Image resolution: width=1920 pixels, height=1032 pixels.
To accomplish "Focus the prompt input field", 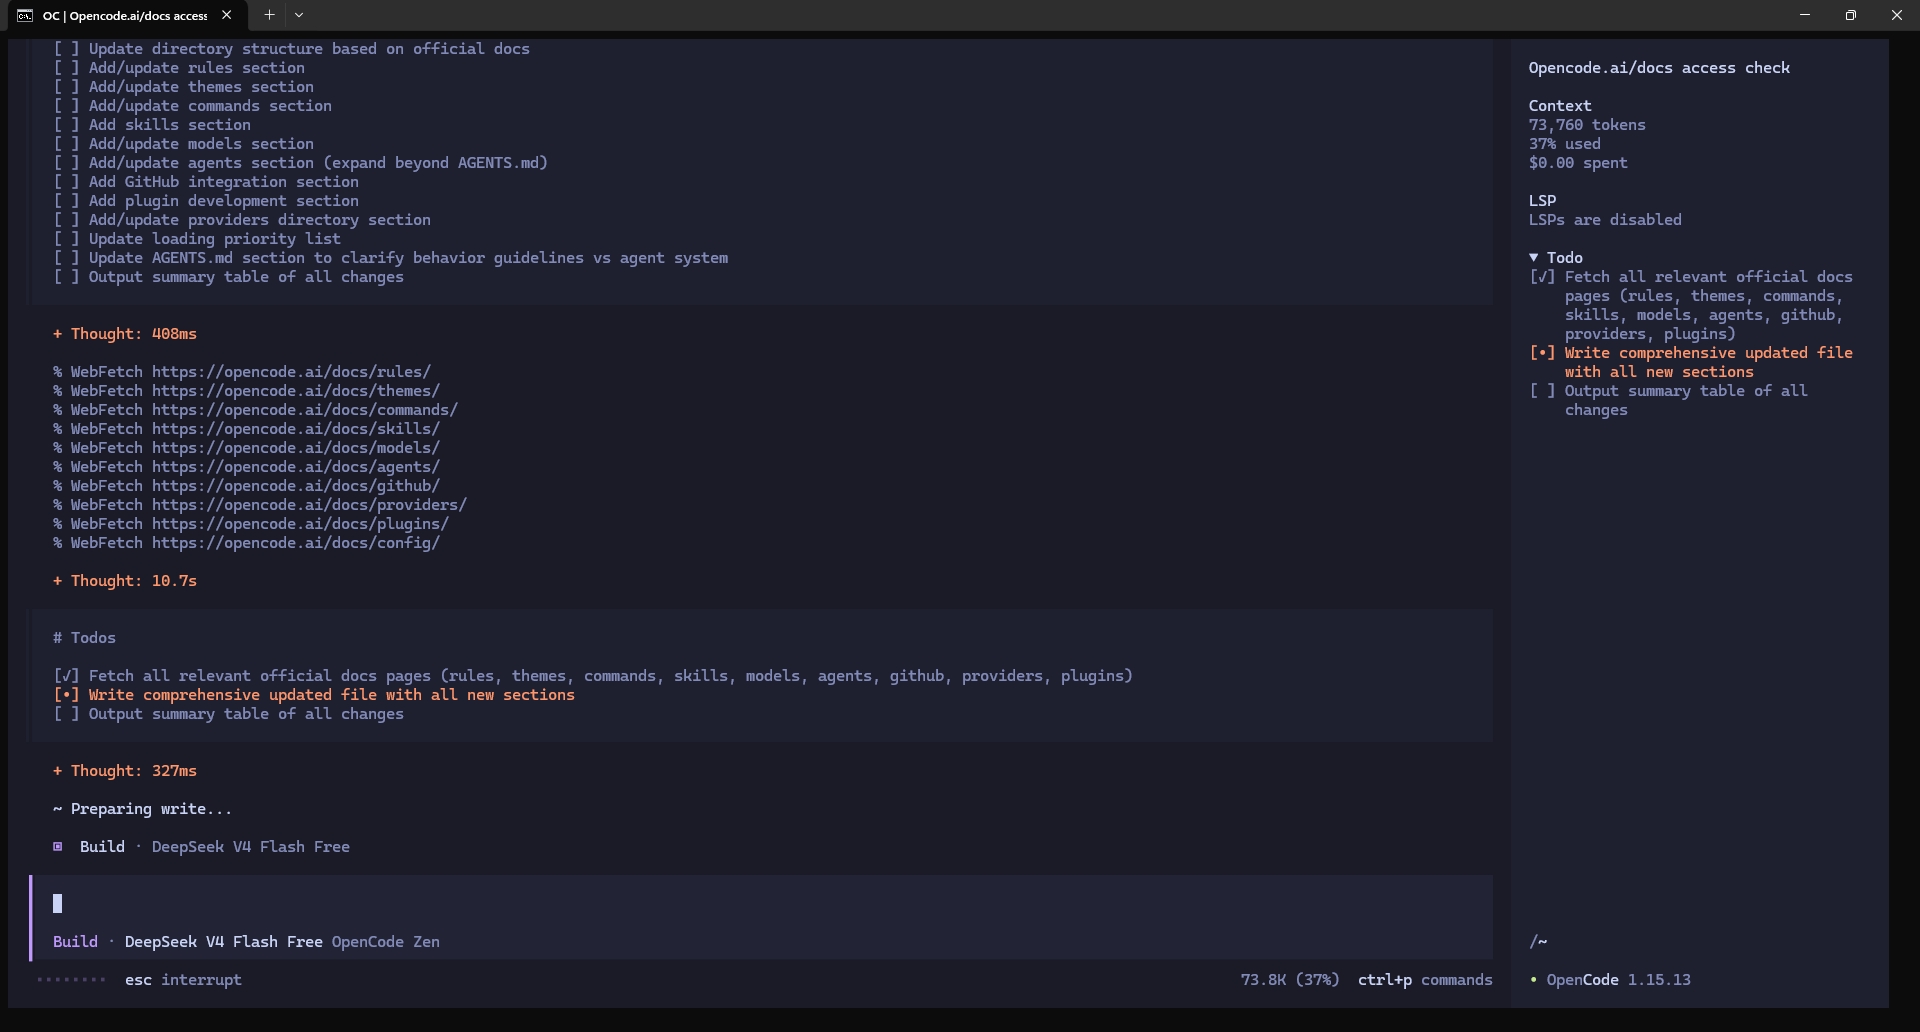I will point(762,904).
